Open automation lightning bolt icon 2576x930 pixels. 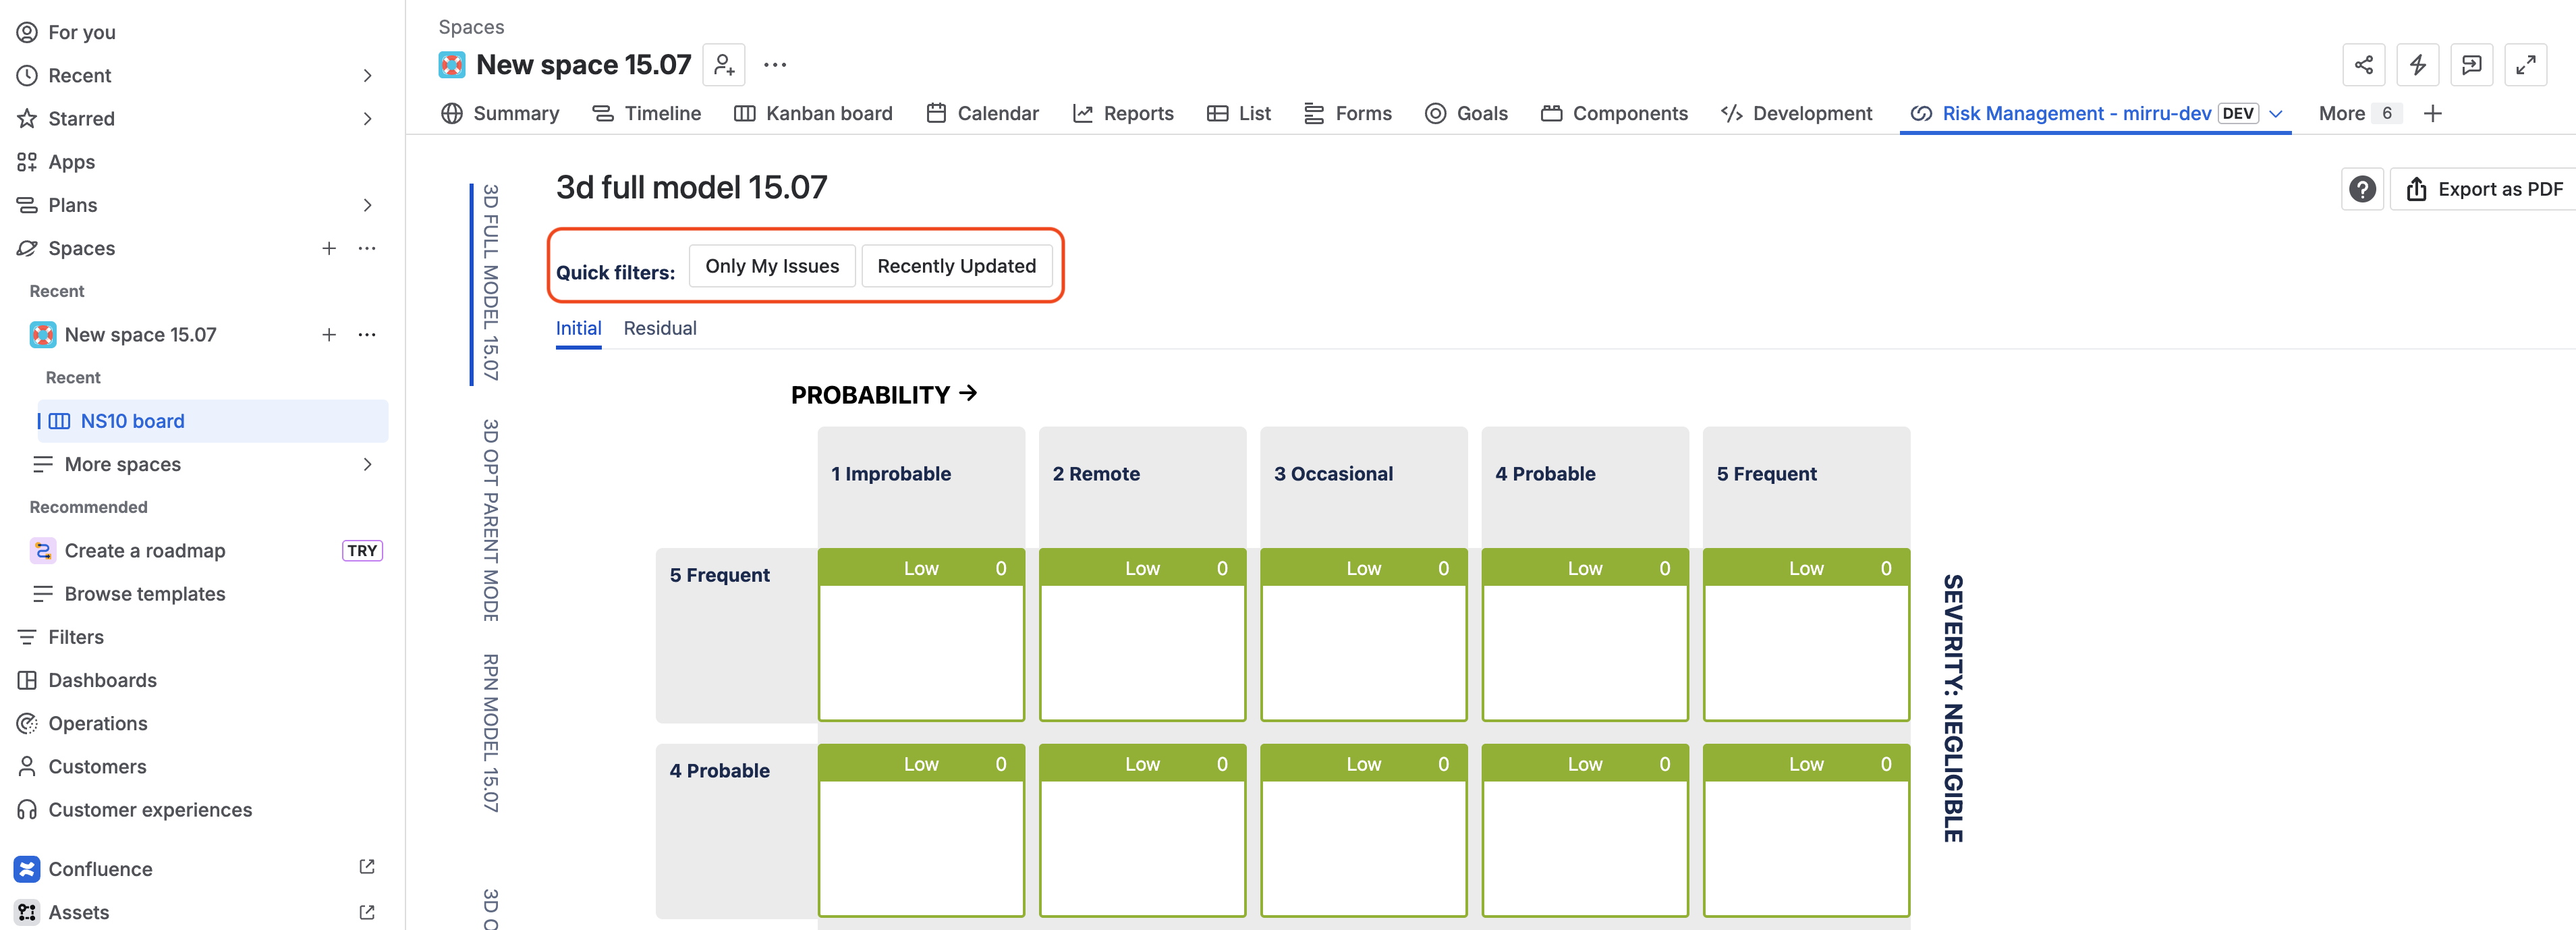(2418, 65)
